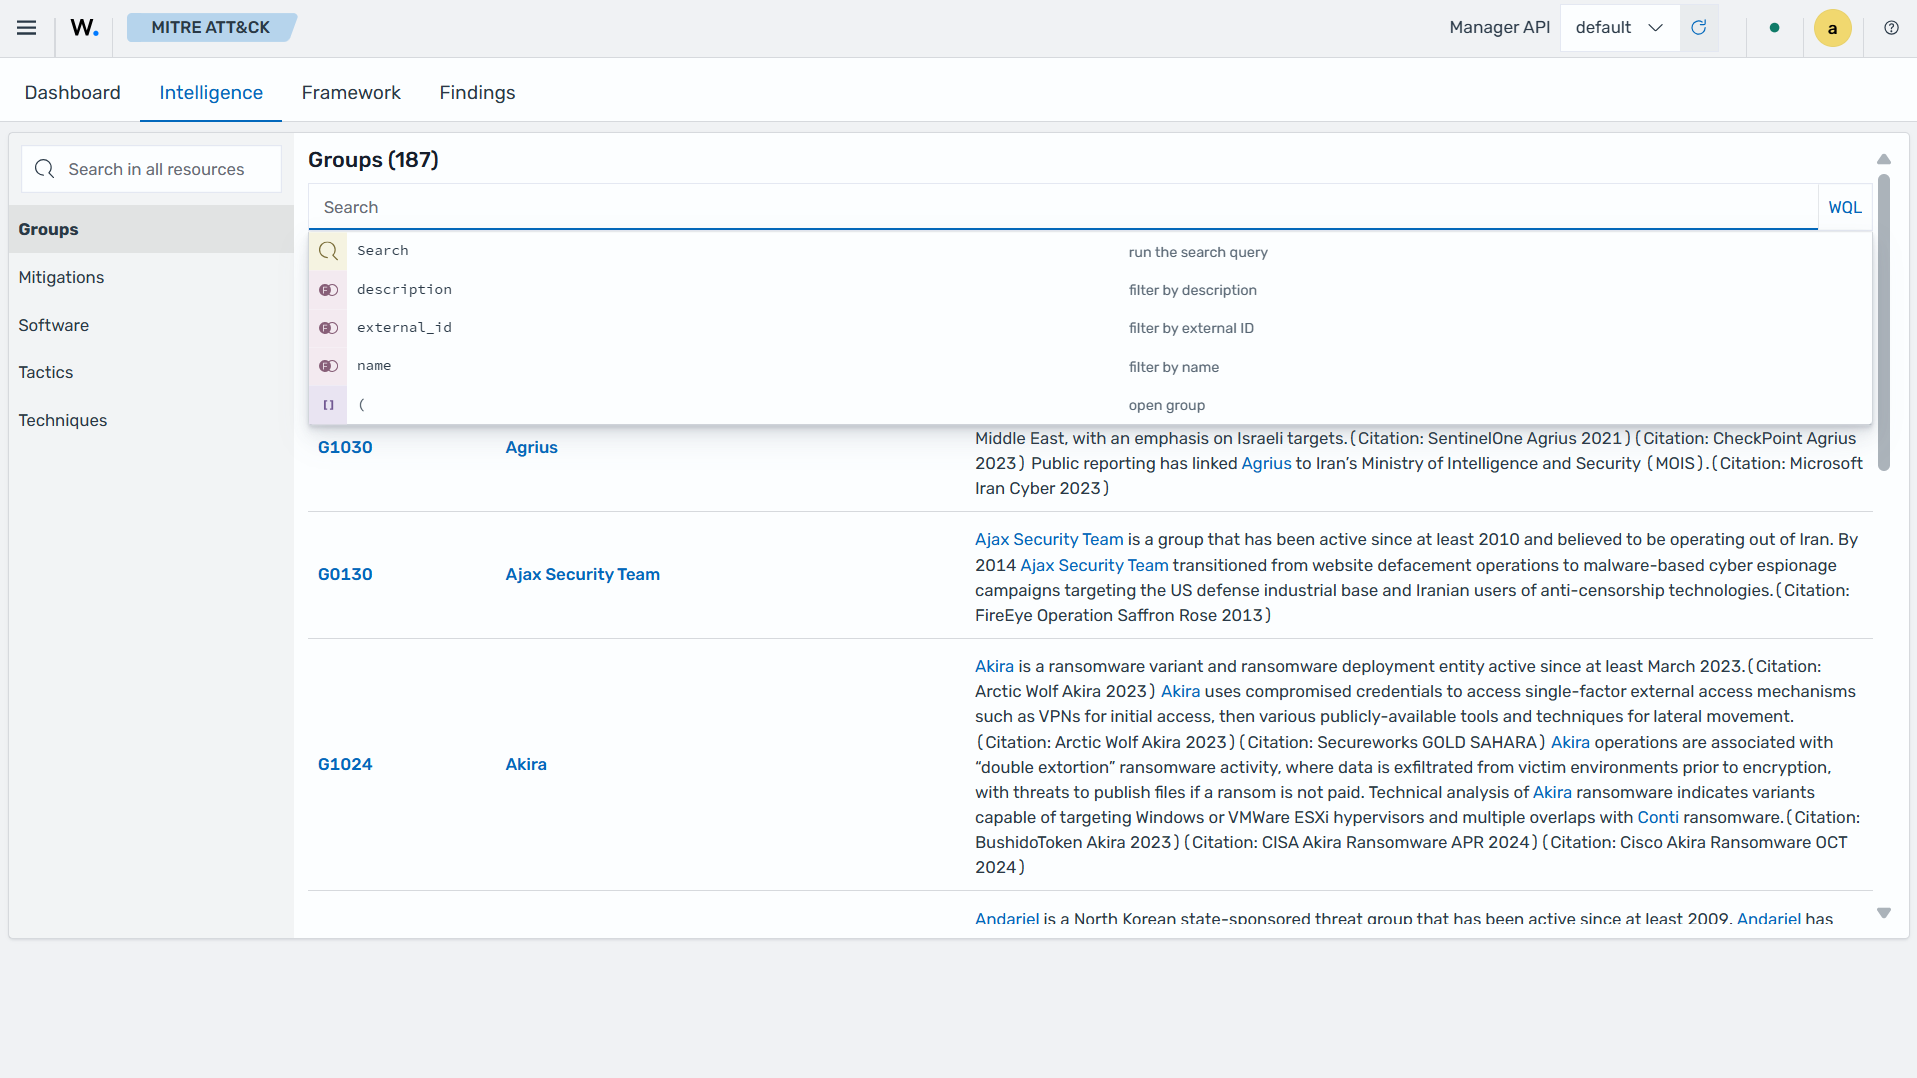The height and width of the screenshot is (1078, 1917).
Task: Click the vertical scrollbar thumb
Action: [x=1884, y=322]
